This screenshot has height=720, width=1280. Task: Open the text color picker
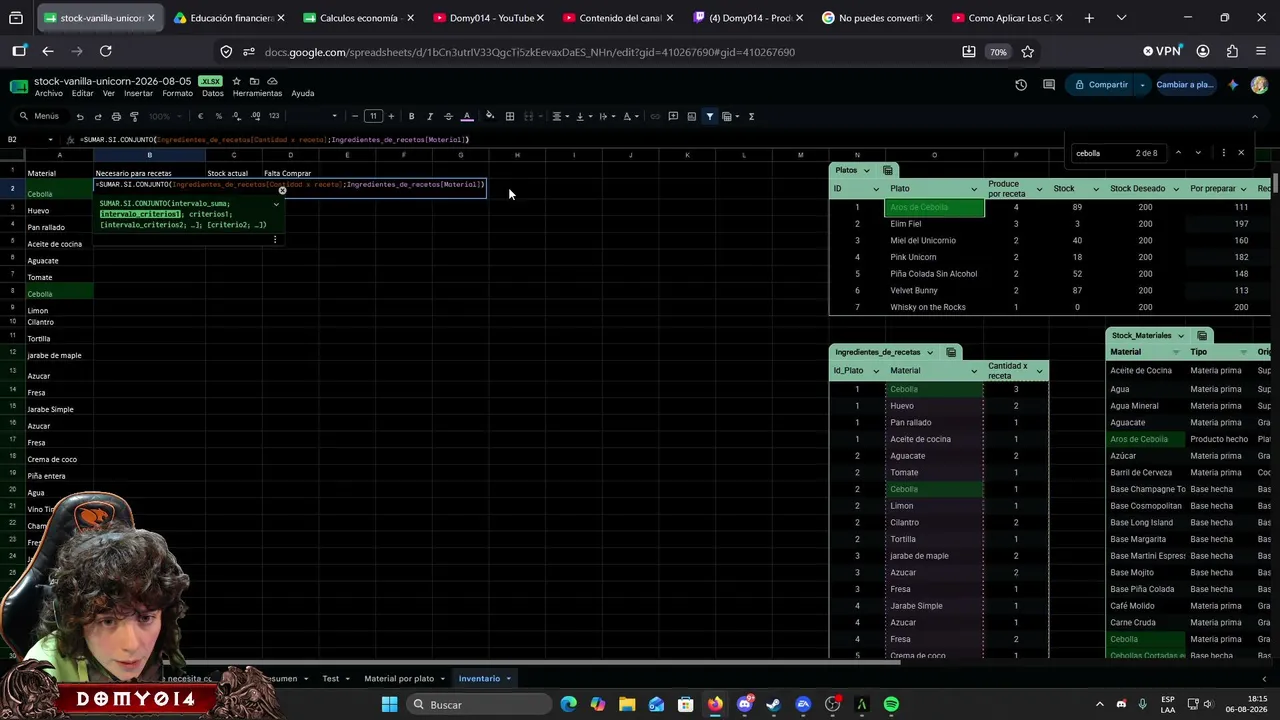pyautogui.click(x=467, y=116)
